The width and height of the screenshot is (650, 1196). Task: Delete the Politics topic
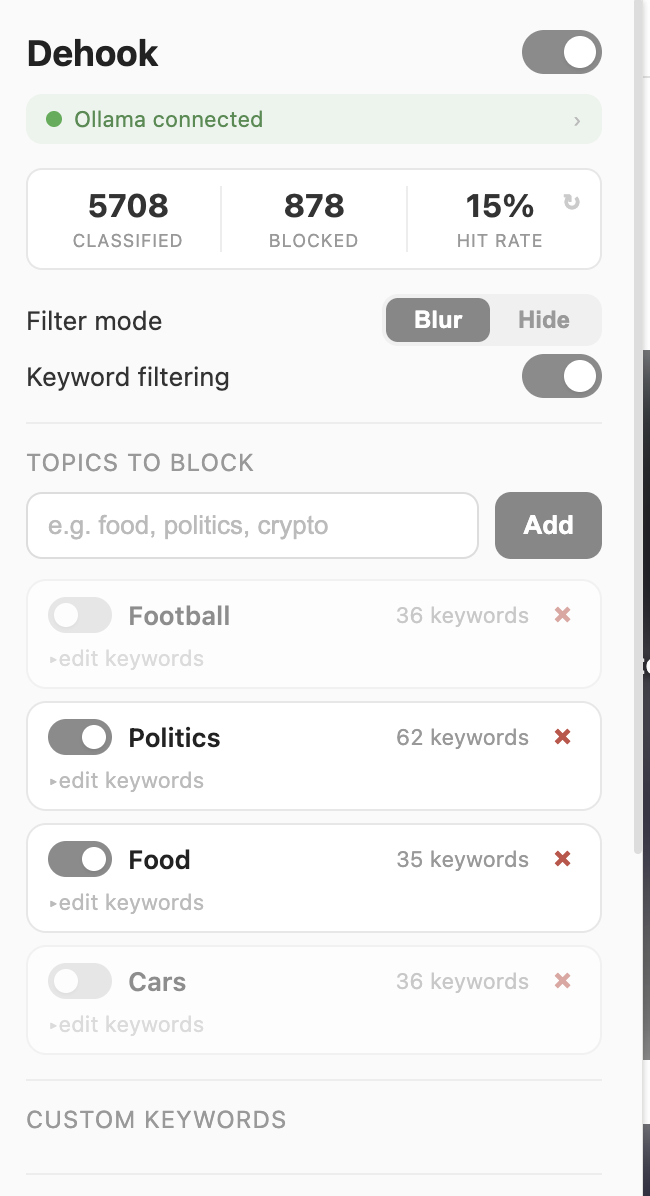[563, 737]
